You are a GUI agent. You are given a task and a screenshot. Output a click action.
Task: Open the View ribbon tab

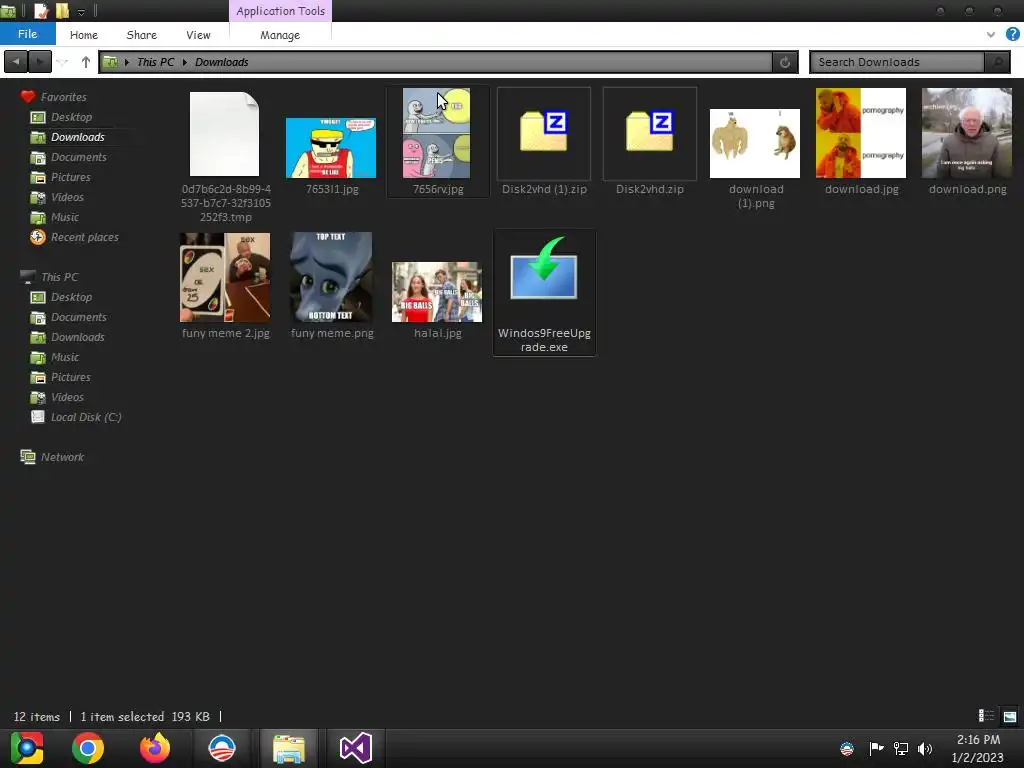[198, 35]
